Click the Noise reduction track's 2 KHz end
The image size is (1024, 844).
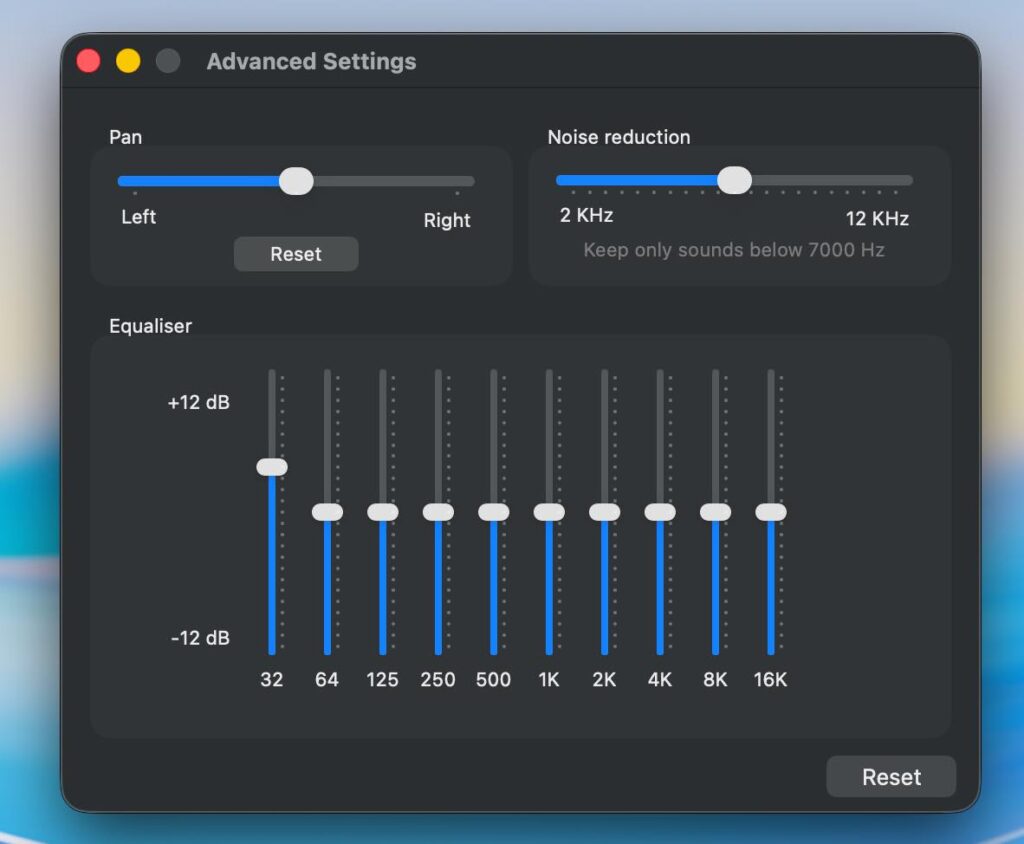pyautogui.click(x=562, y=181)
